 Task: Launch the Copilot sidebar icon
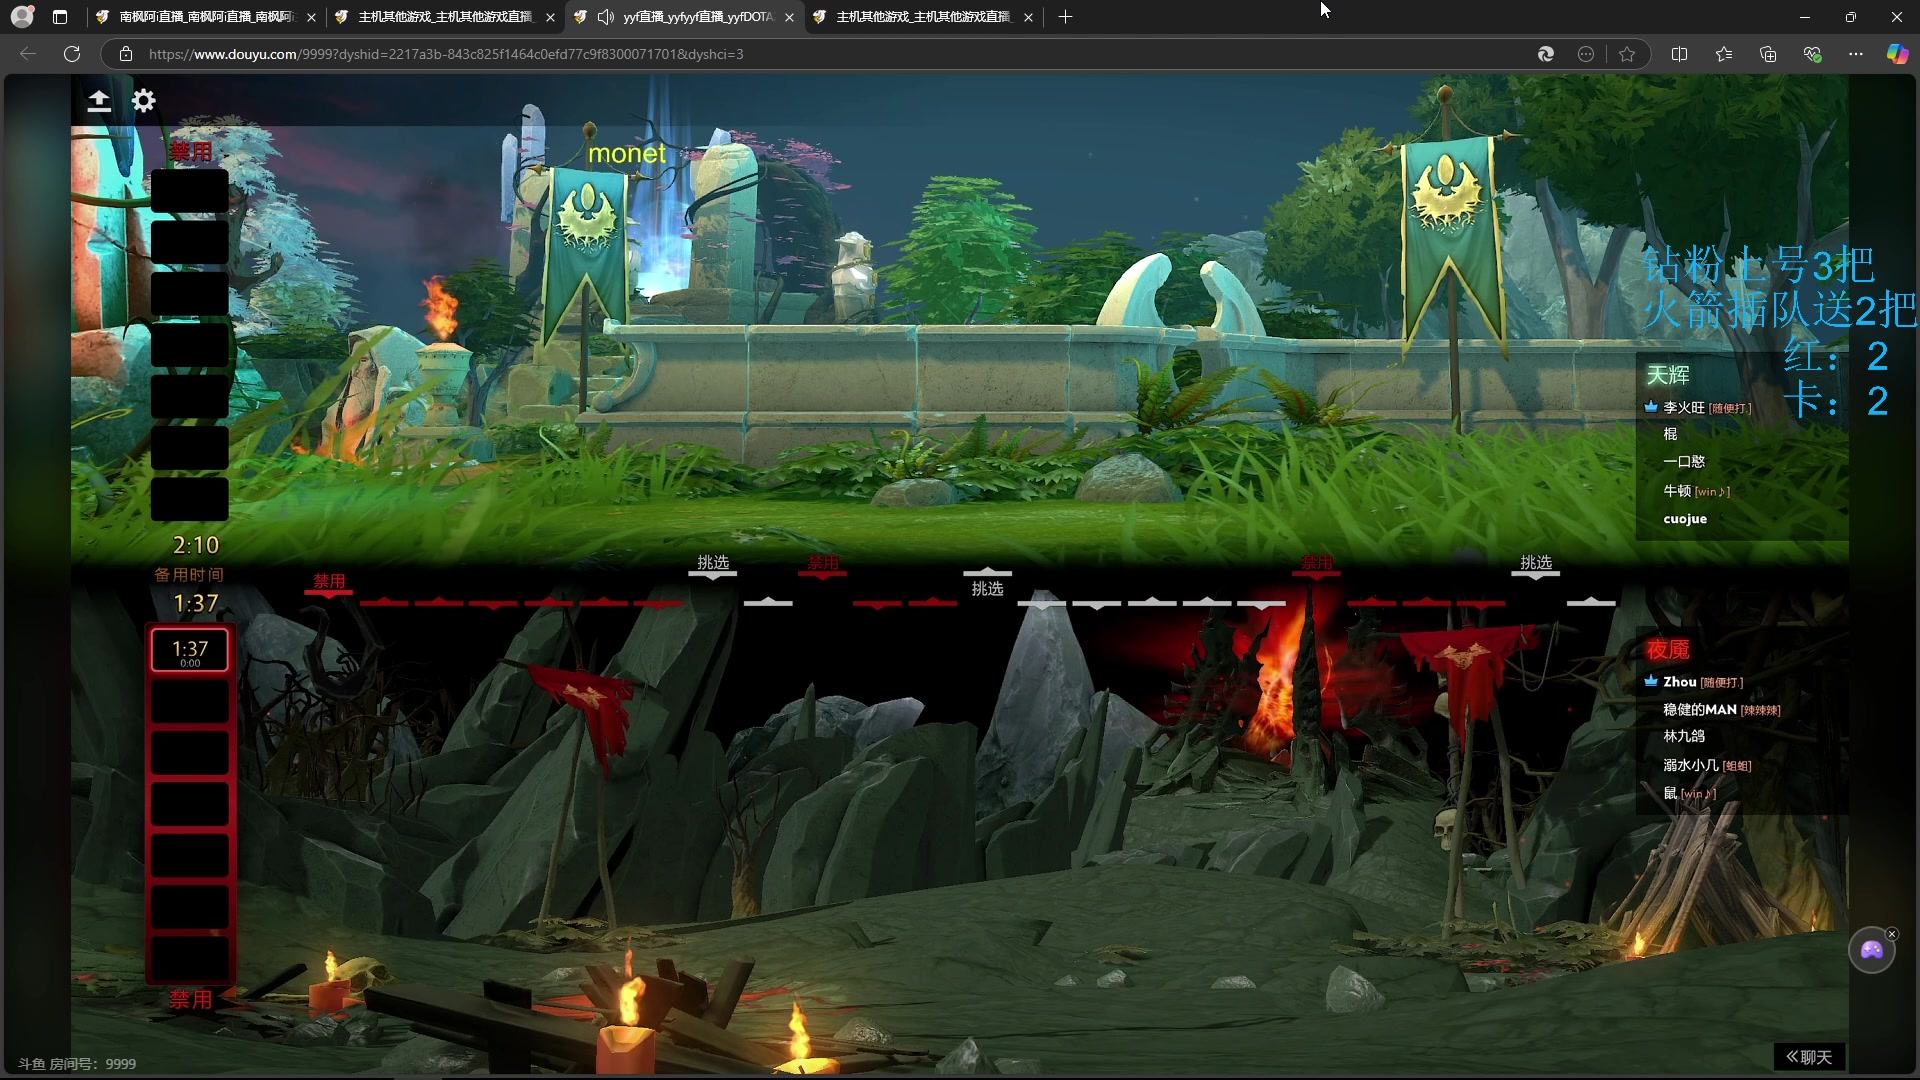1897,54
